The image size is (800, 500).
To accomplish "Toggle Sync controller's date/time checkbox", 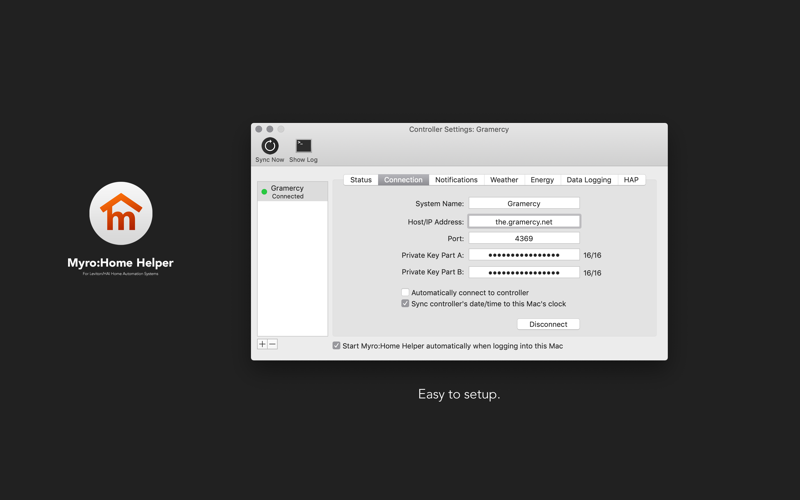I will [405, 304].
